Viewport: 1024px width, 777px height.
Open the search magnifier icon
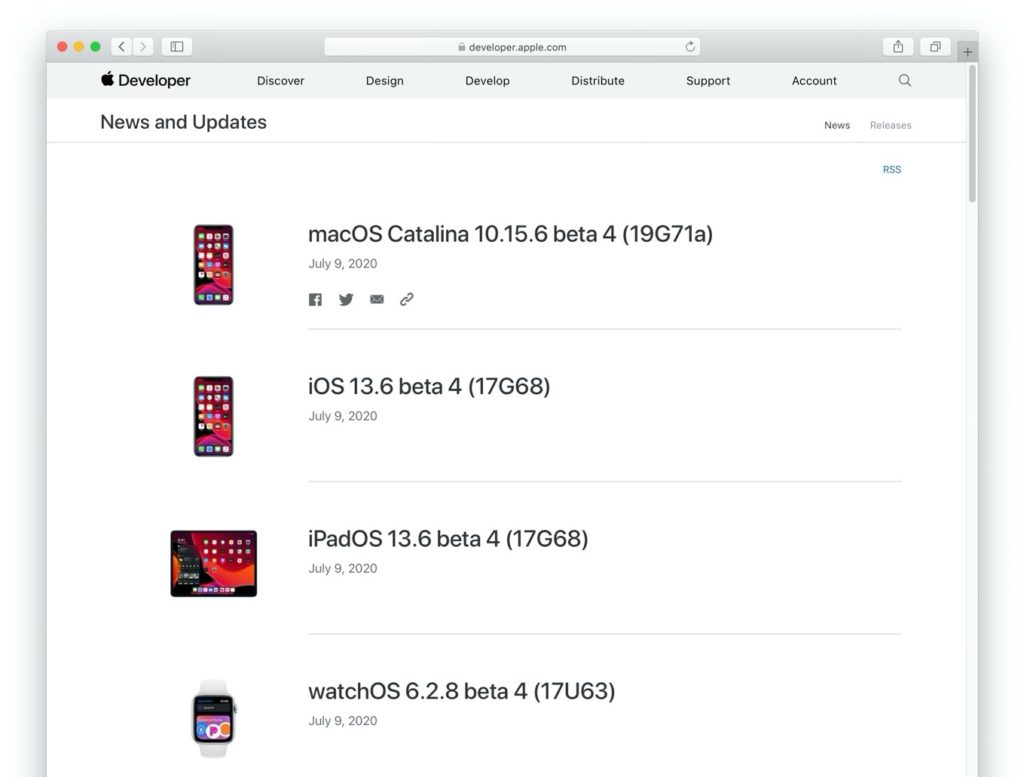(904, 80)
